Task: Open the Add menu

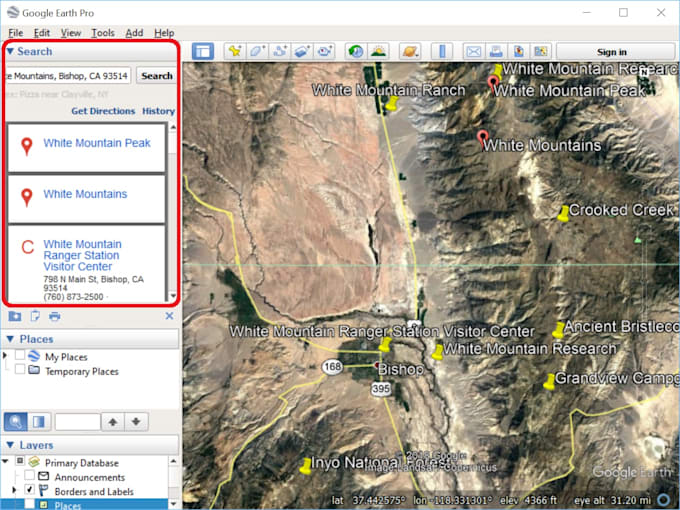Action: coord(134,33)
